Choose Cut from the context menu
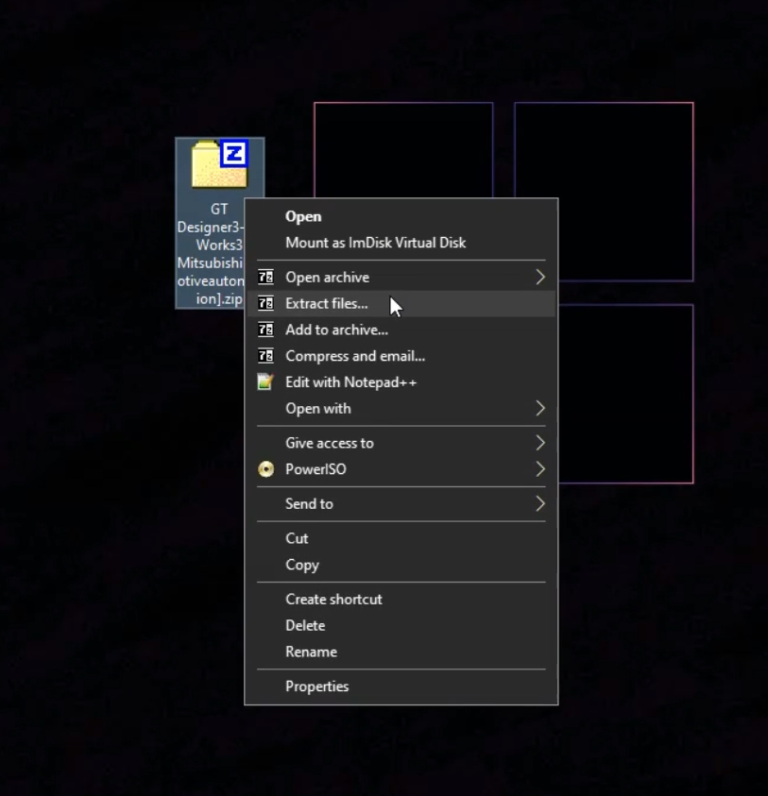Image resolution: width=768 pixels, height=796 pixels. click(x=297, y=538)
